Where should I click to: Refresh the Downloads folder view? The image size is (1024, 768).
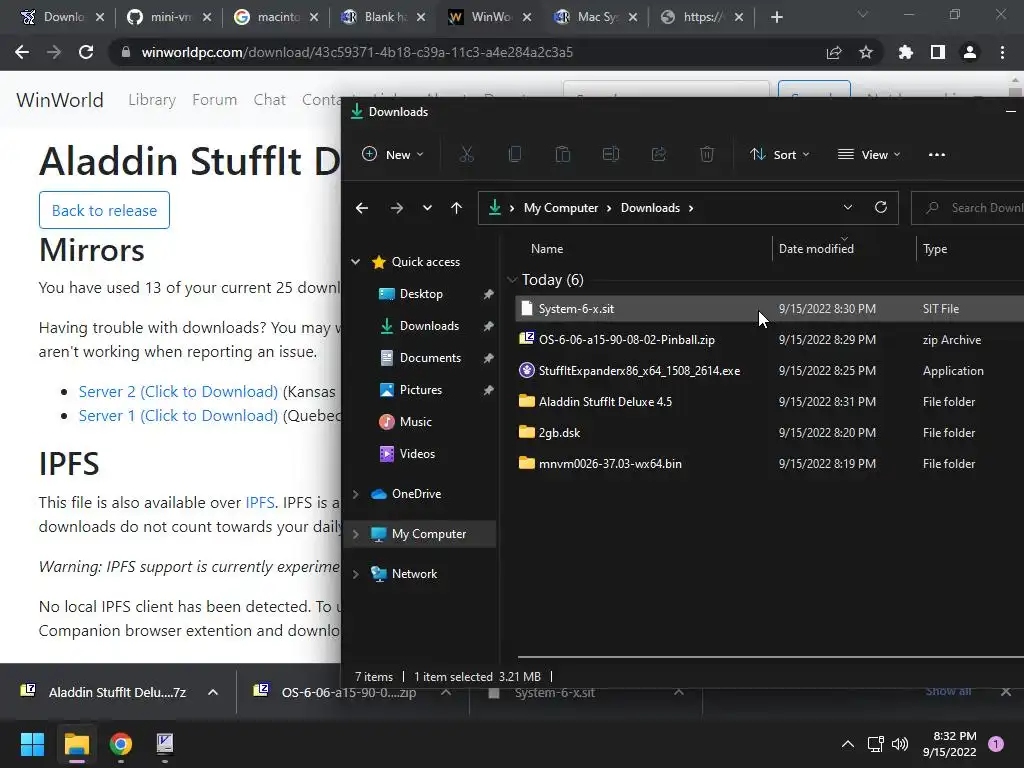point(880,208)
